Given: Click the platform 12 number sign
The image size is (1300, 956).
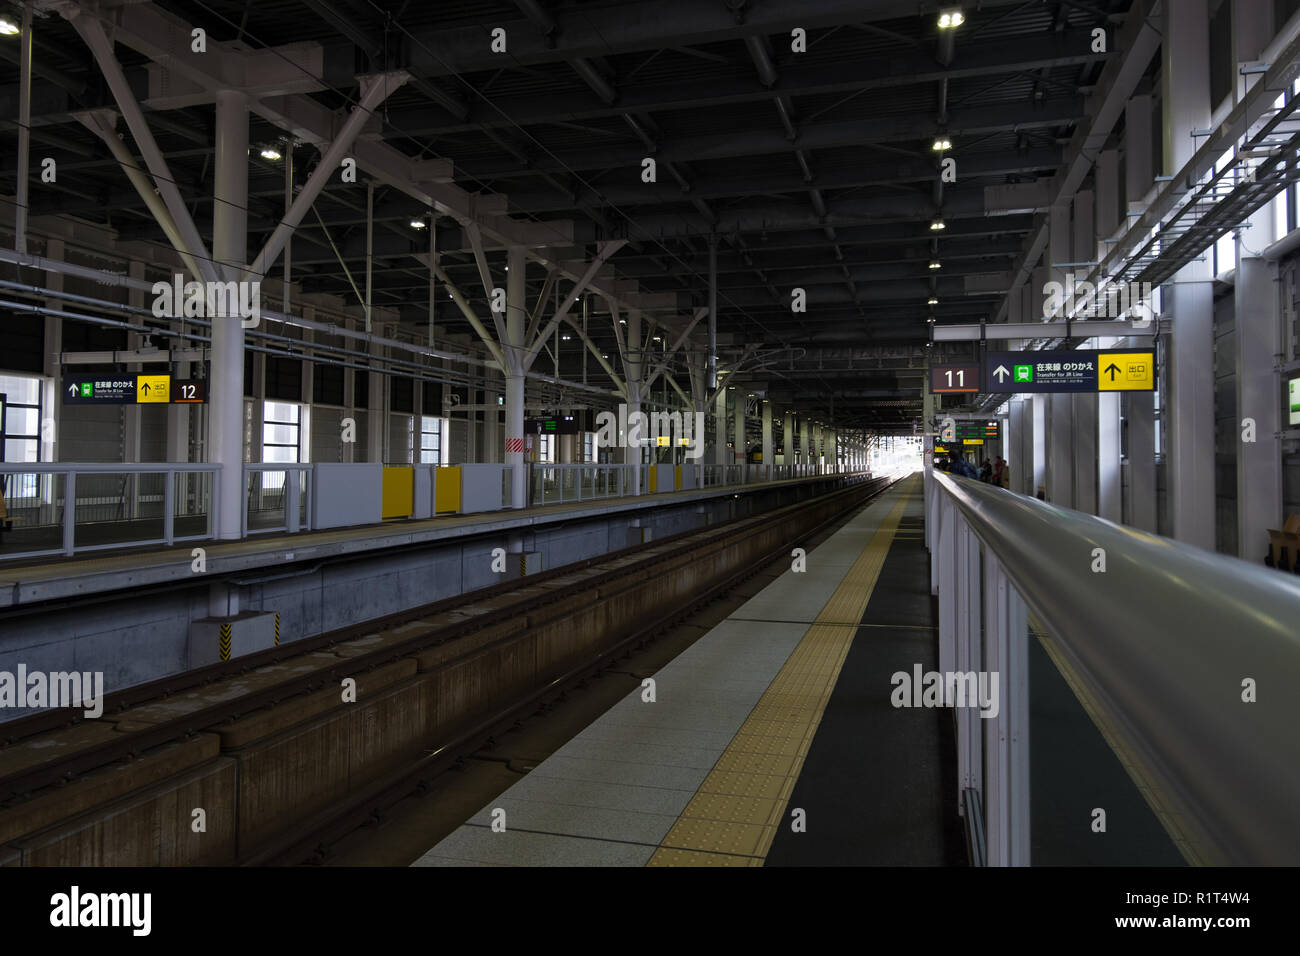Looking at the screenshot, I should click(x=189, y=392).
